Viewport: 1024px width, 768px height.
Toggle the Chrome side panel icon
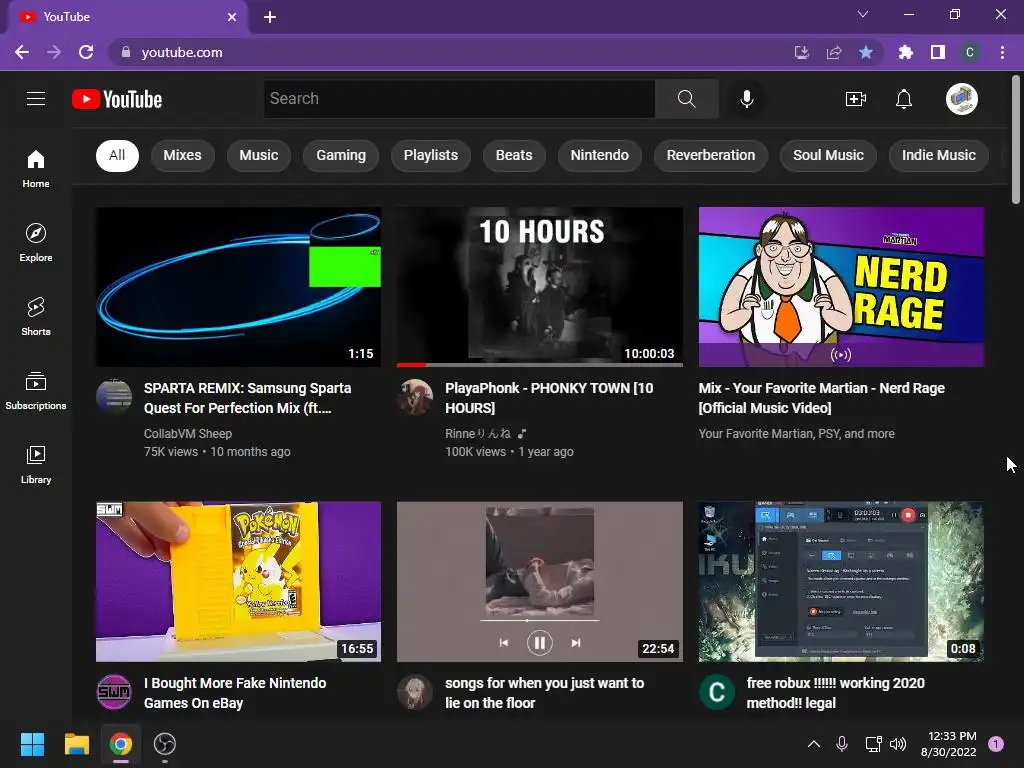[x=938, y=52]
